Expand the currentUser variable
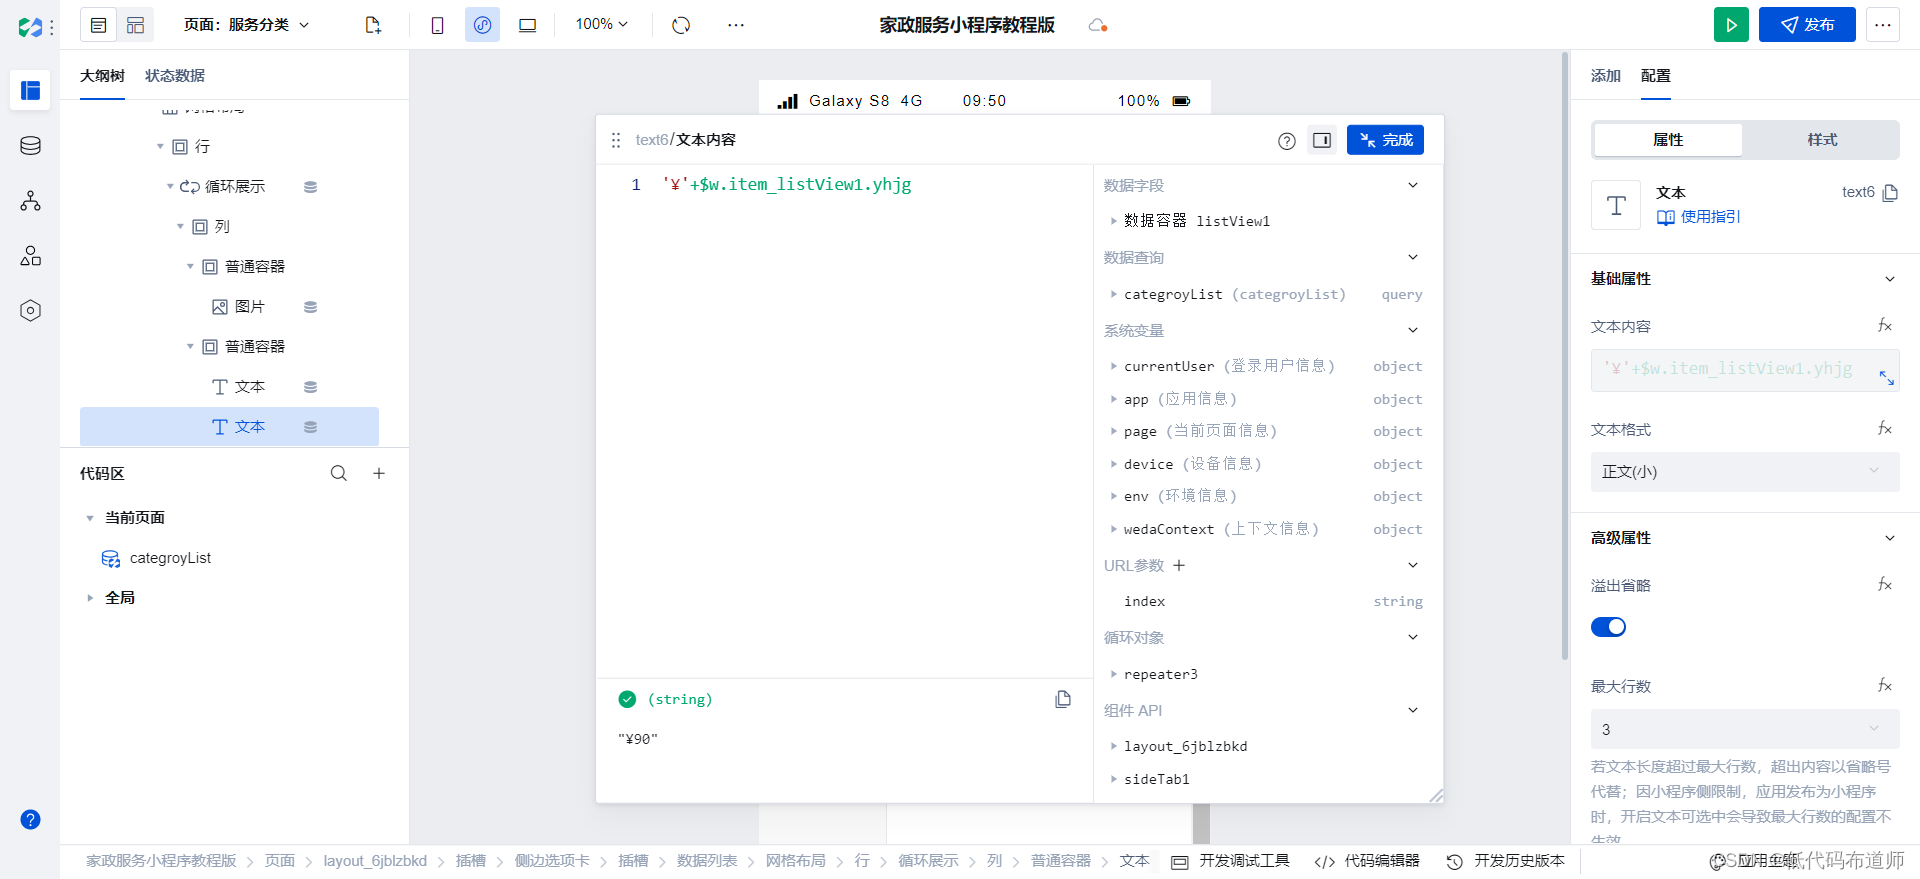The height and width of the screenshot is (879, 1920). click(1113, 366)
